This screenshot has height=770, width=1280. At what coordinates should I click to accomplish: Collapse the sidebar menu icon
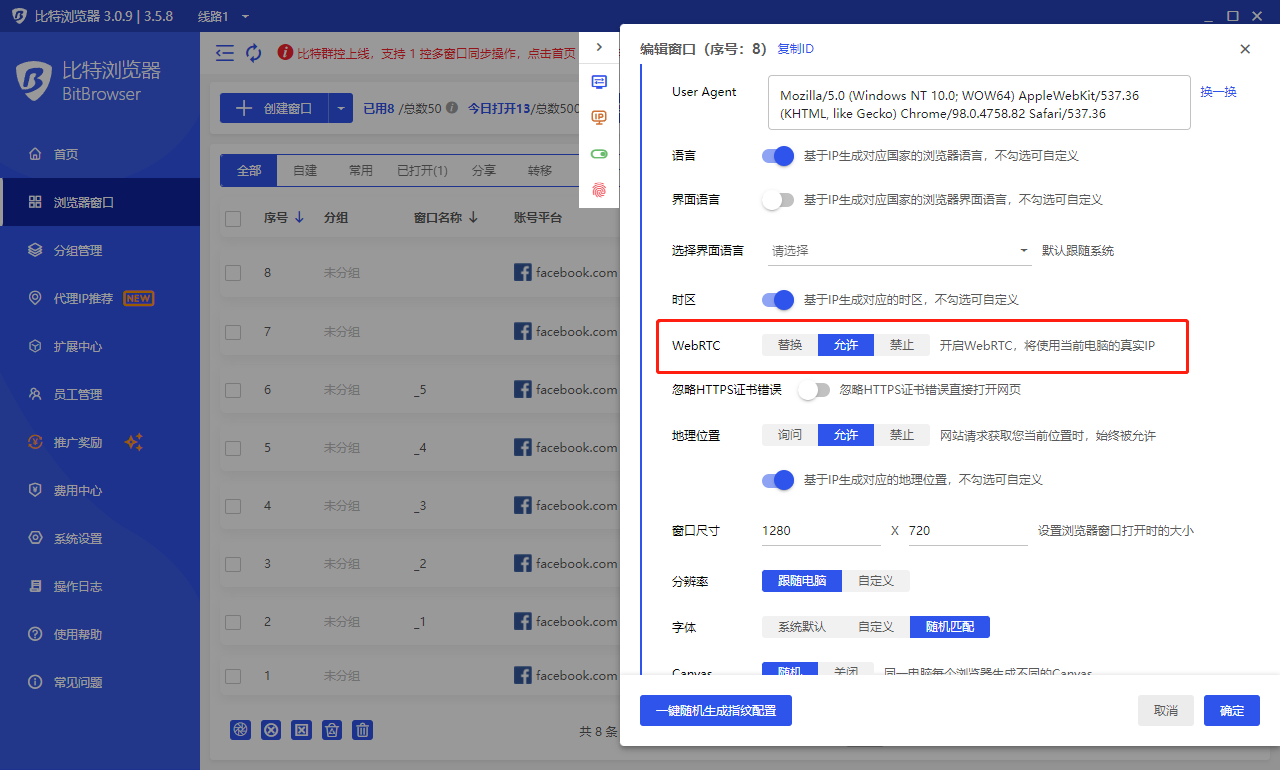click(225, 53)
